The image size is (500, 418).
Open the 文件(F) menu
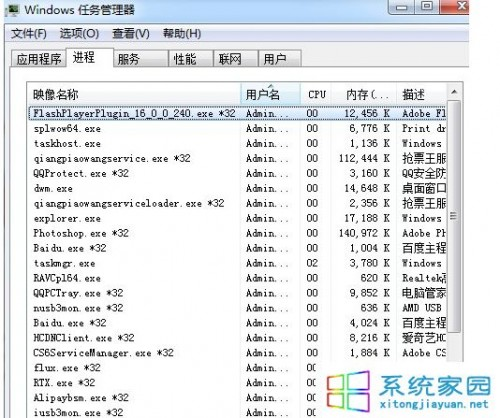coord(29,33)
